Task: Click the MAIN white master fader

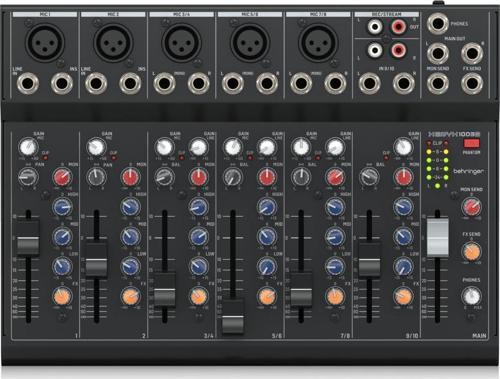Action: (x=438, y=237)
